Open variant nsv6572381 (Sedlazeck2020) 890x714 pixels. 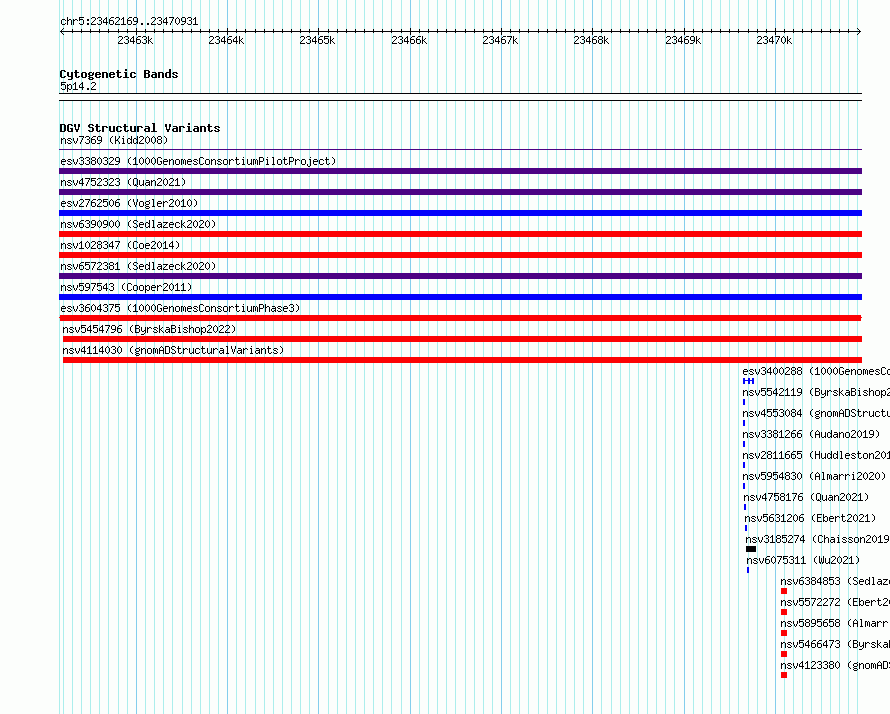(138, 266)
